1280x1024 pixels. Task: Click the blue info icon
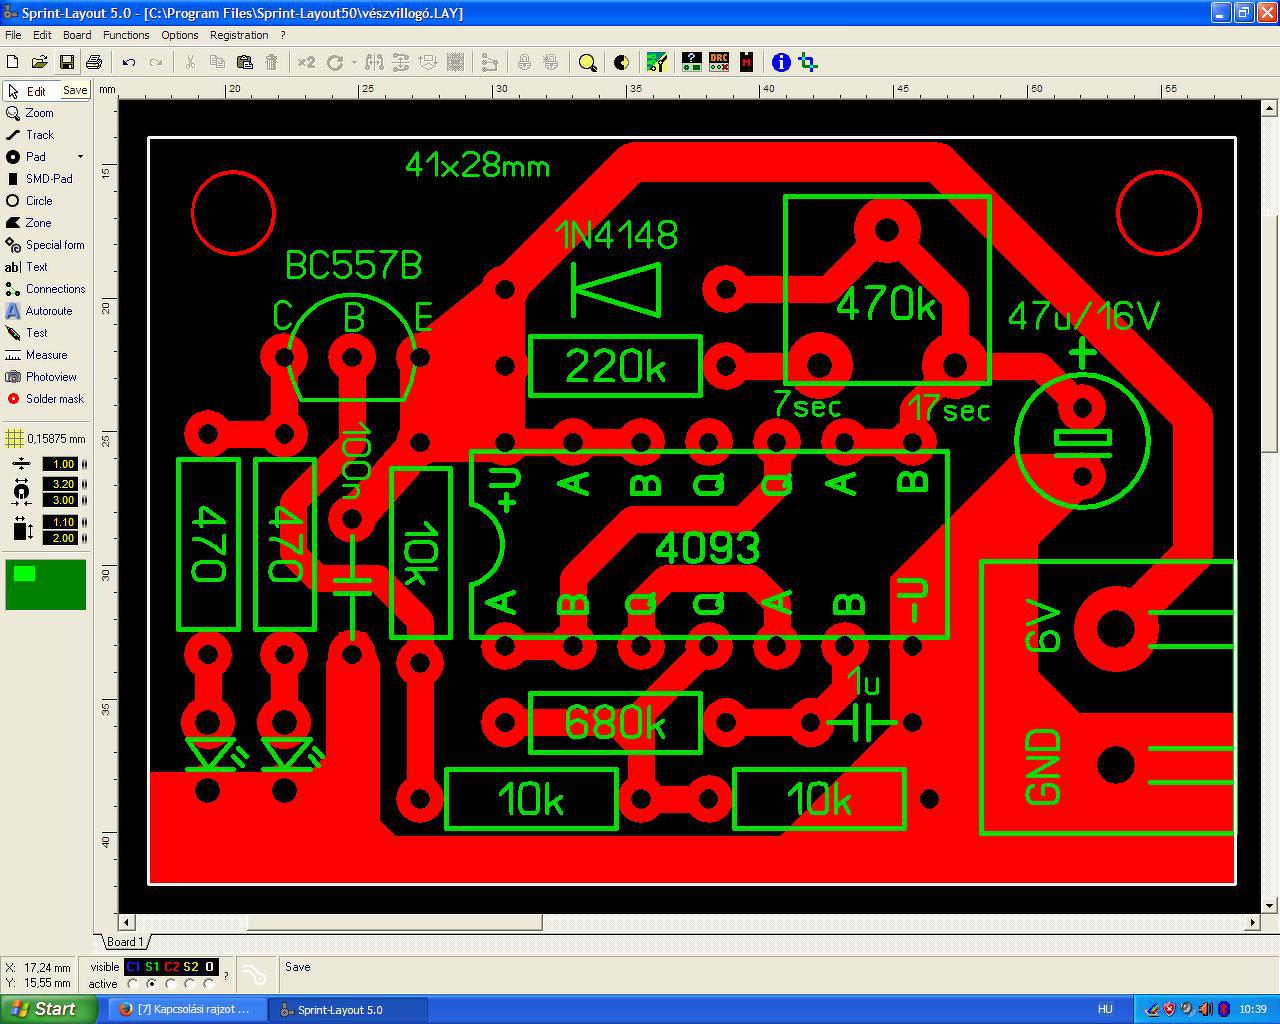[781, 62]
